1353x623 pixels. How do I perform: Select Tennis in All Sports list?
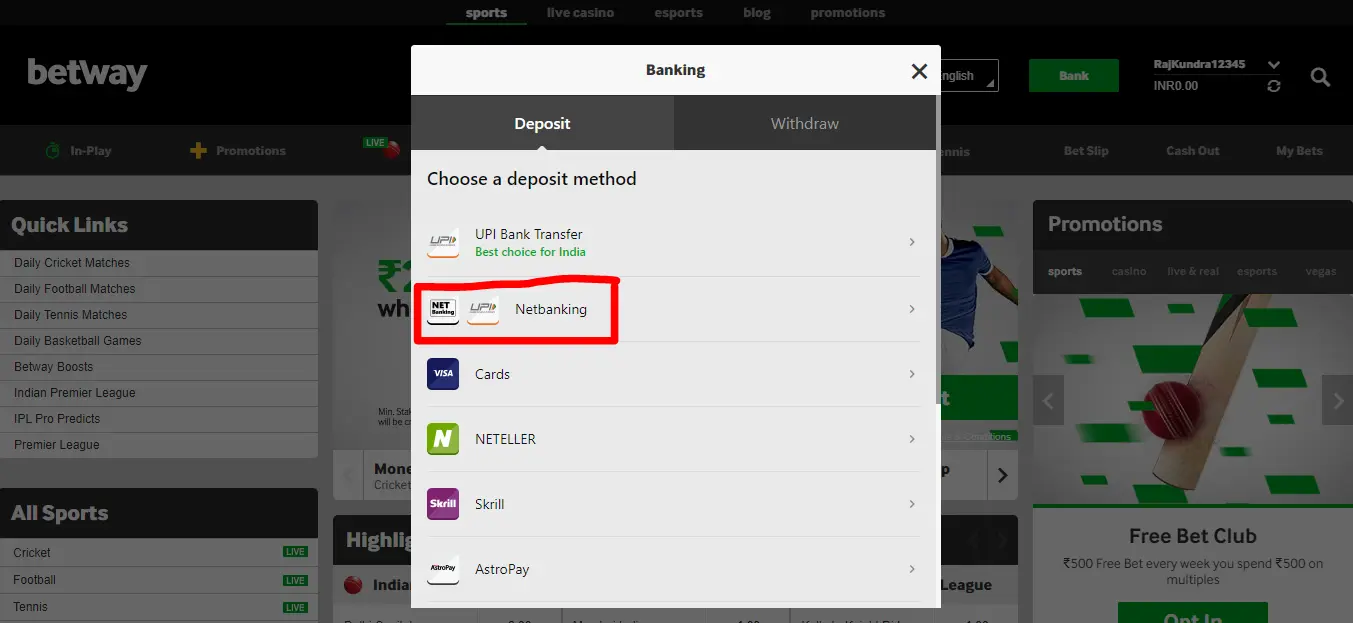[x=159, y=607]
